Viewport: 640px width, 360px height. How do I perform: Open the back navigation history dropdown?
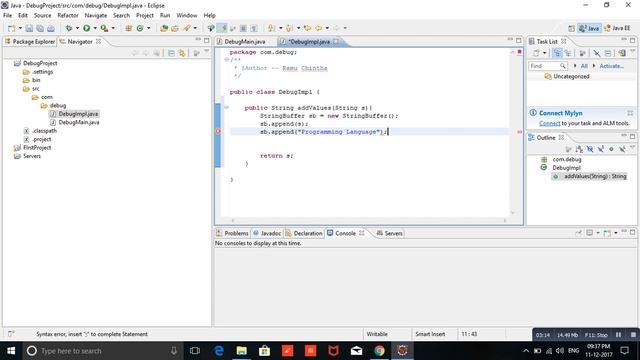[x=327, y=28]
